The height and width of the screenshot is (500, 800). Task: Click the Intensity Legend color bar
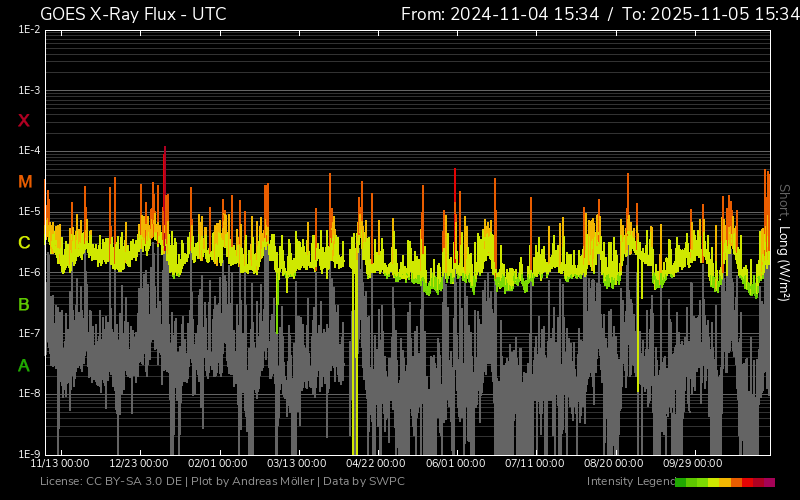[725, 482]
